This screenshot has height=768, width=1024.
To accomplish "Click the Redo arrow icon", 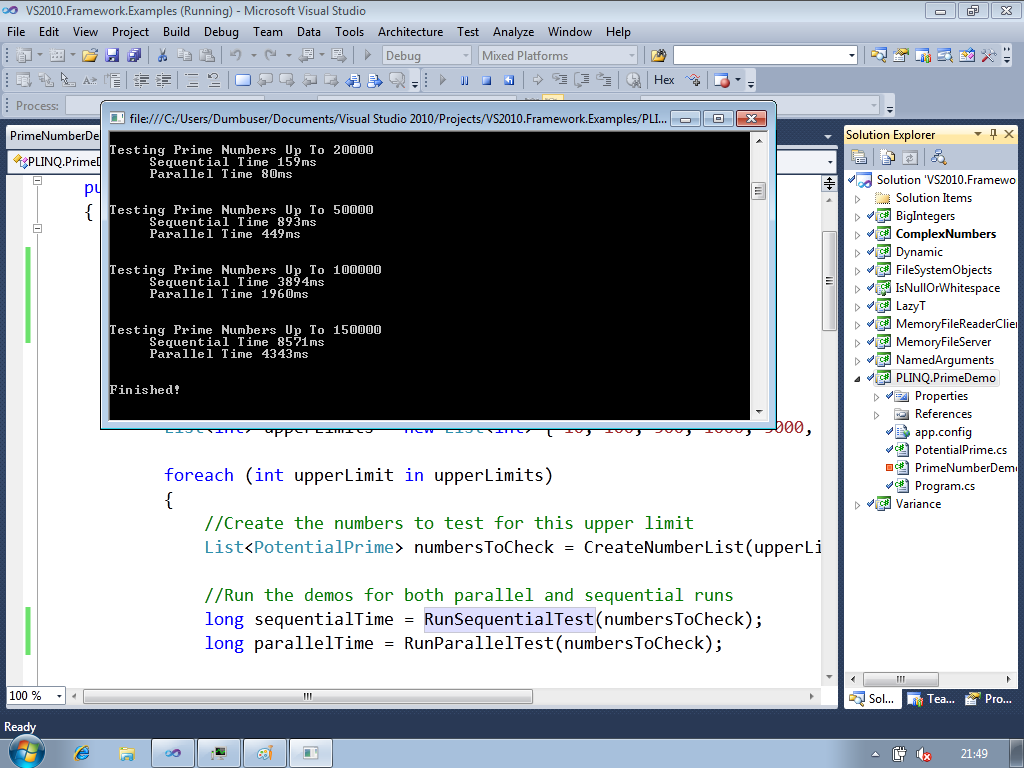I will [x=270, y=56].
